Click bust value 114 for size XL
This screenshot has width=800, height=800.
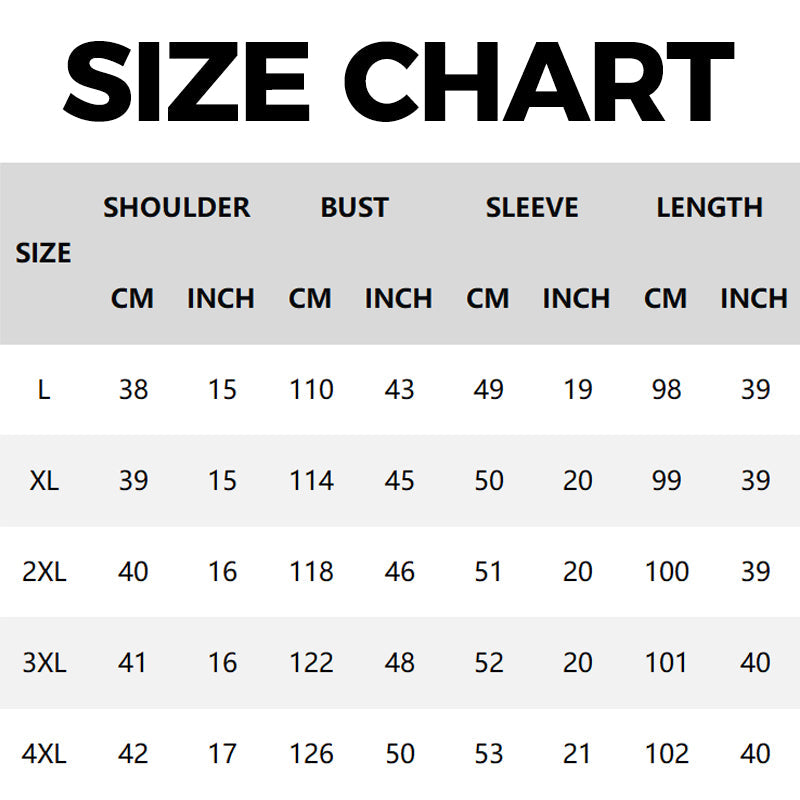(x=311, y=481)
